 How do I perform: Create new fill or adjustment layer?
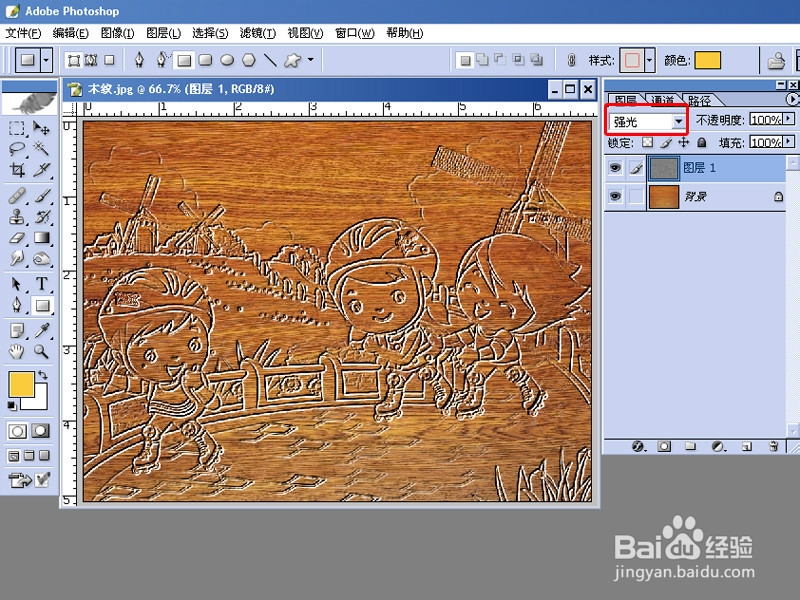pyautogui.click(x=718, y=446)
